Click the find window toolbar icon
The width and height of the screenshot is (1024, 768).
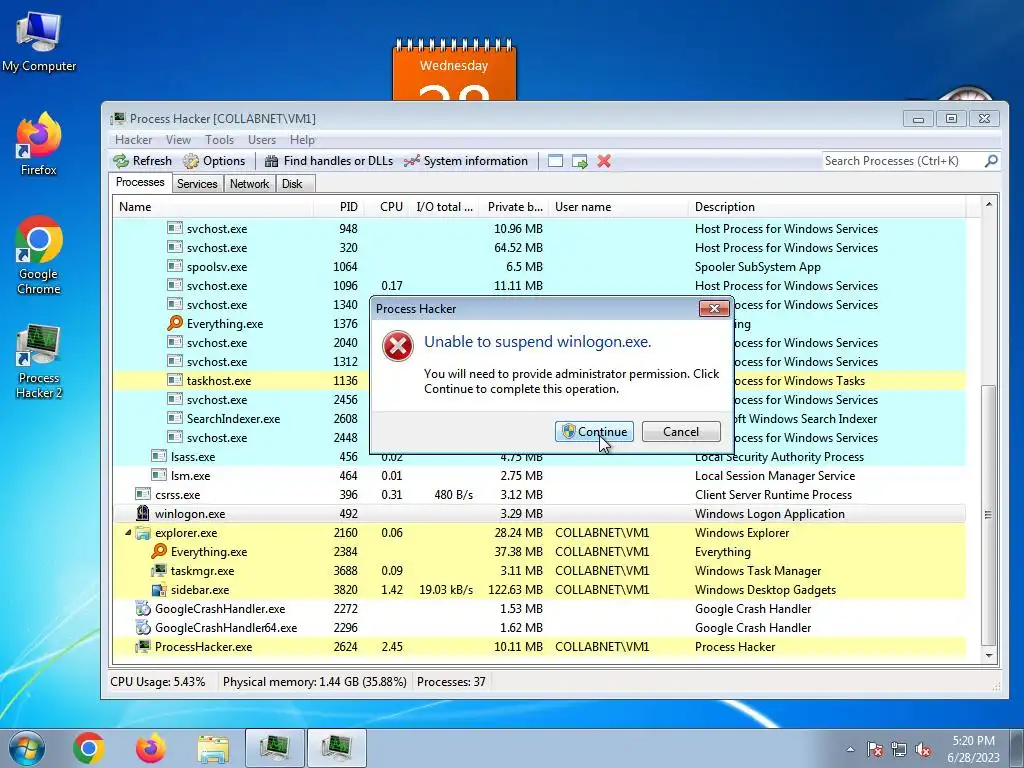(555, 161)
